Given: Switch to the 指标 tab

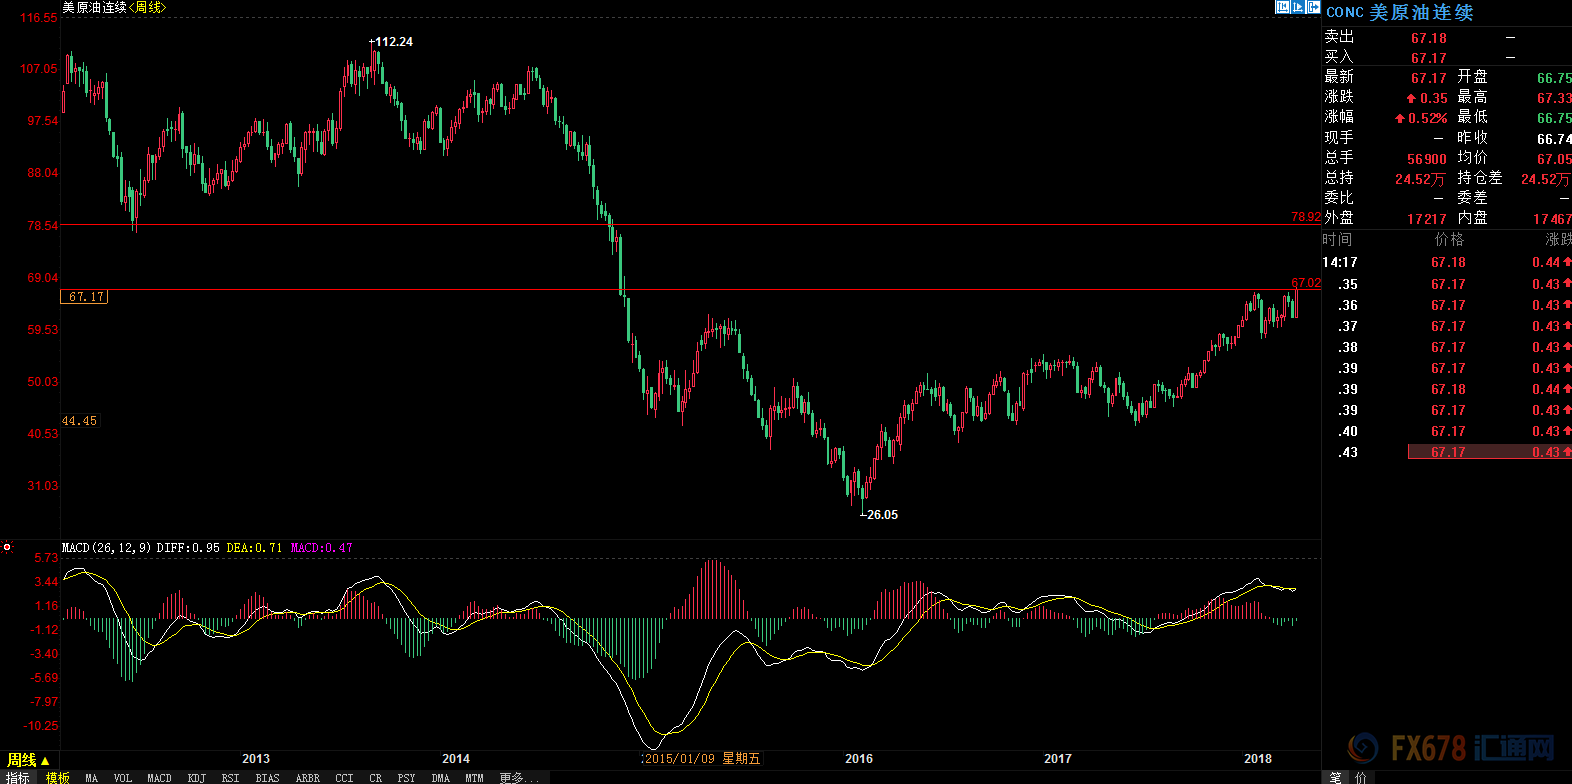Looking at the screenshot, I should pyautogui.click(x=18, y=778).
